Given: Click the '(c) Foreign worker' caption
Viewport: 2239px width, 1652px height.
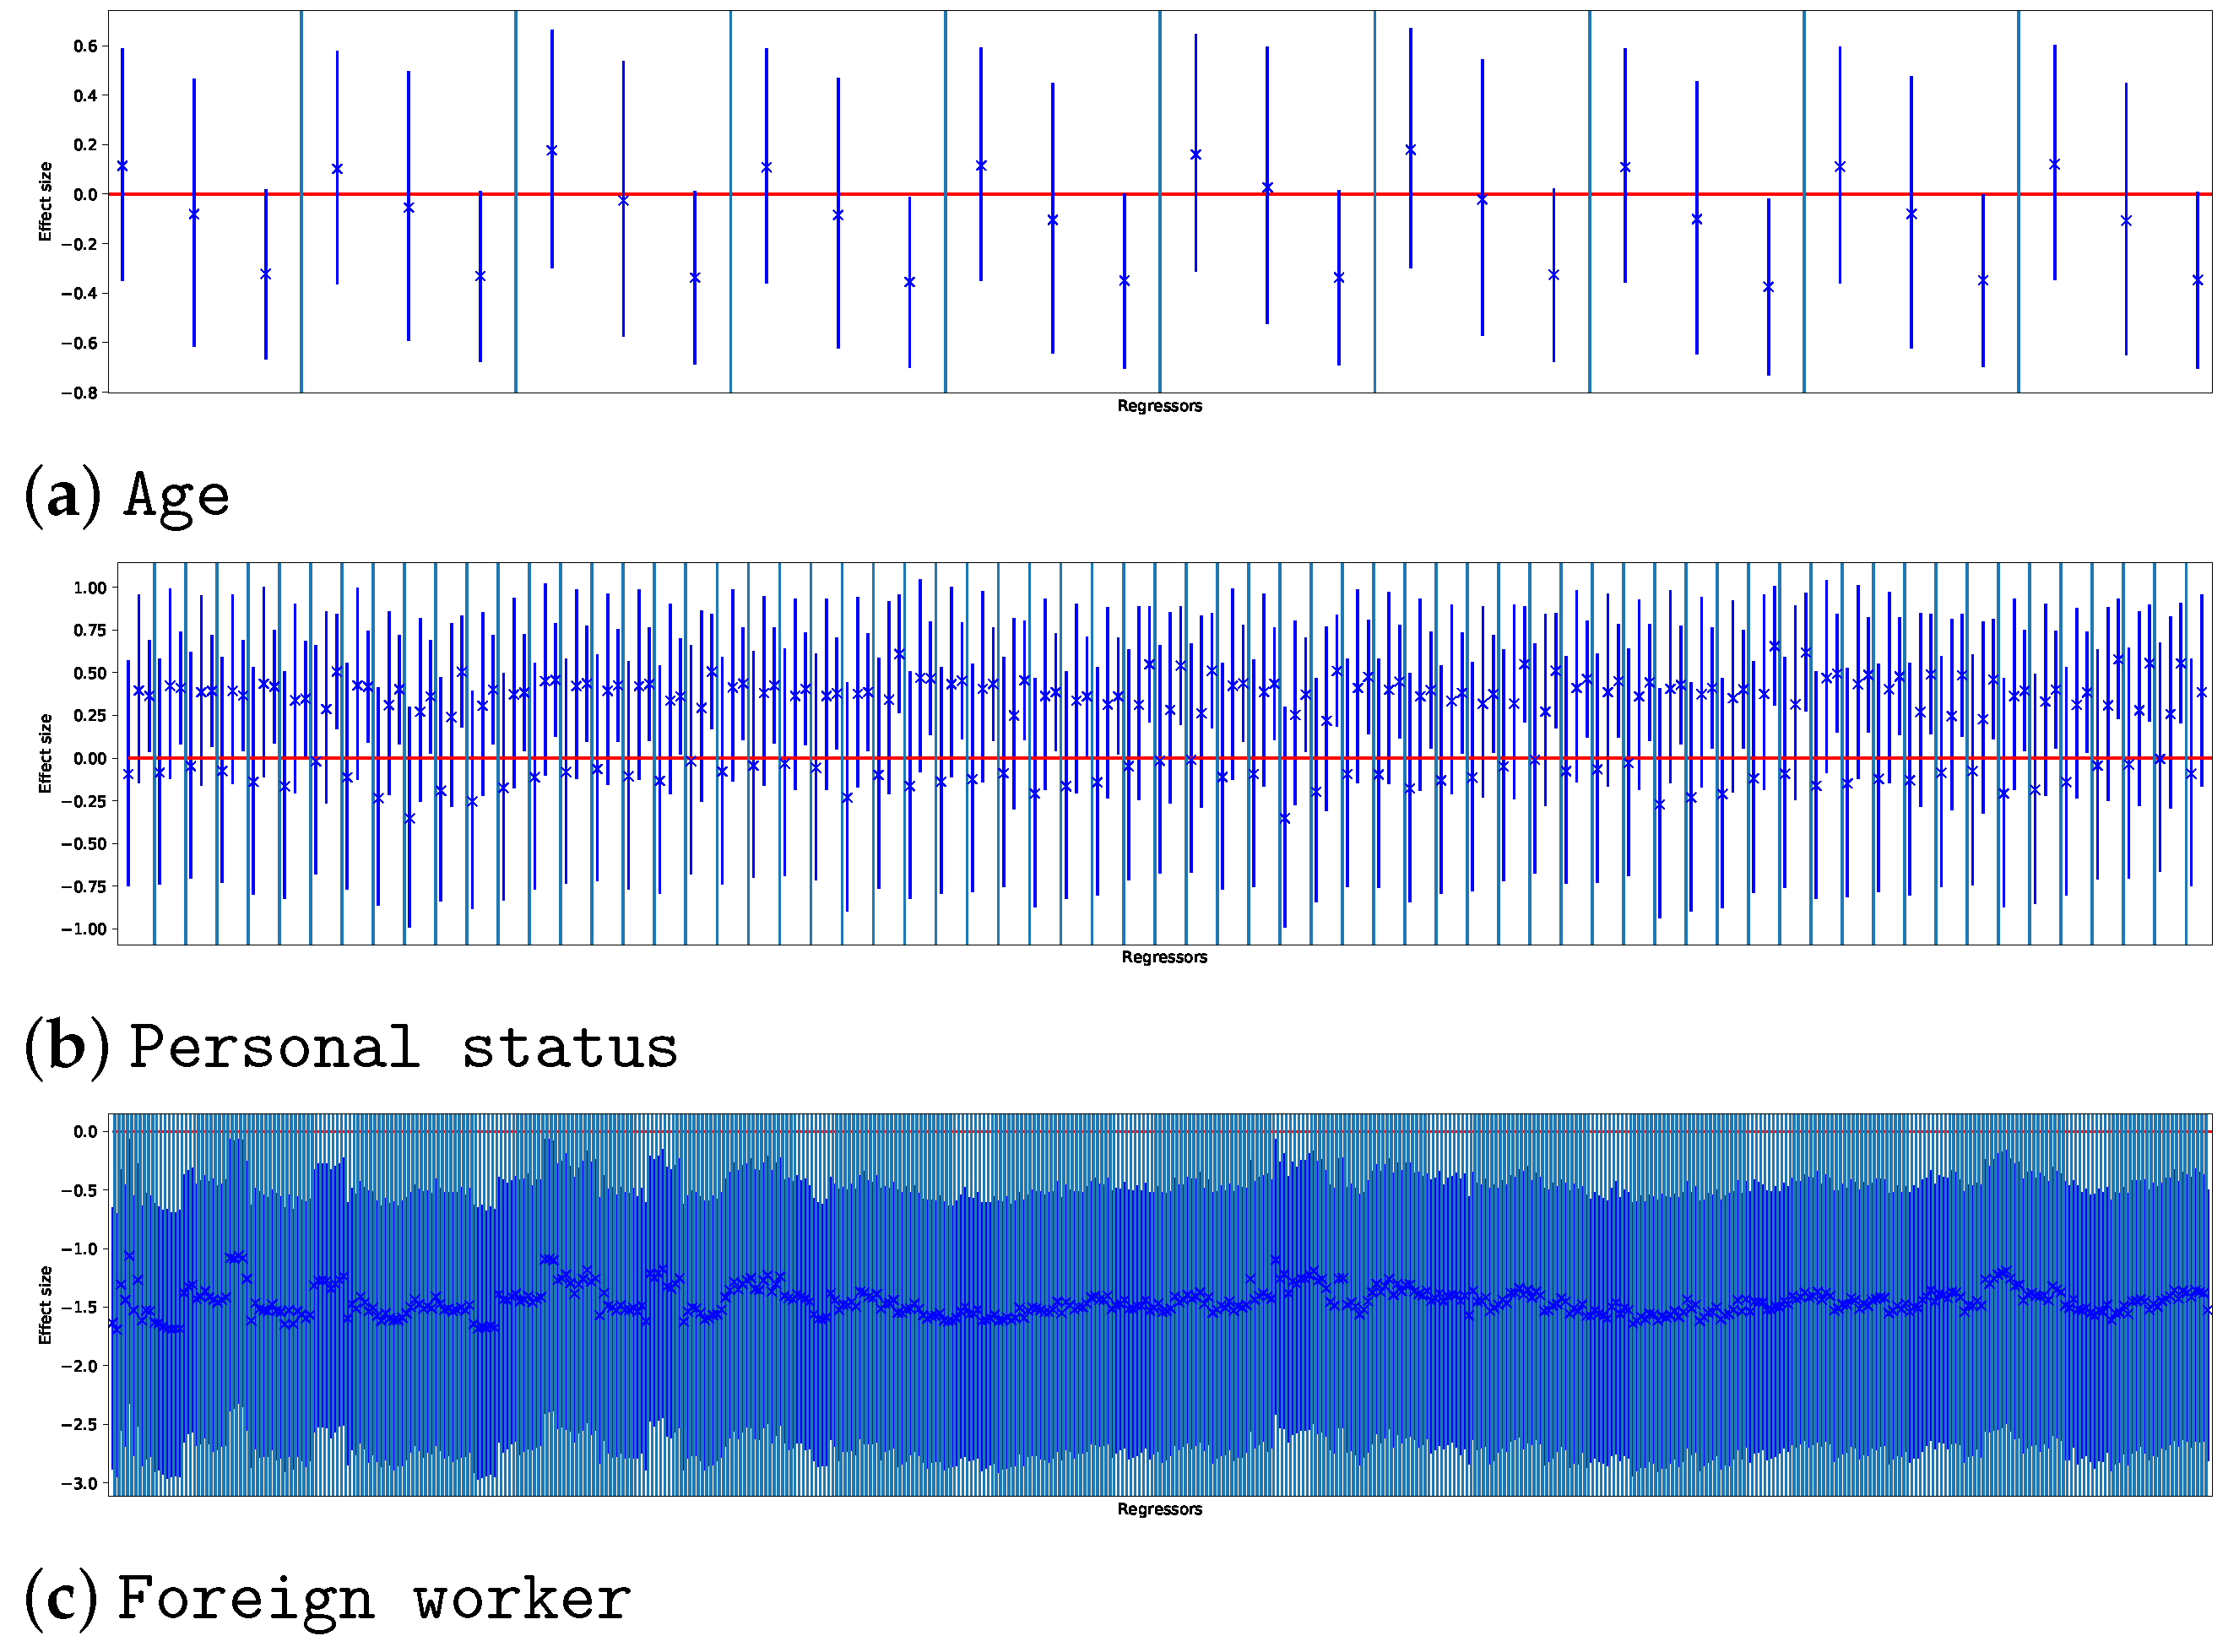Looking at the screenshot, I should [327, 1598].
